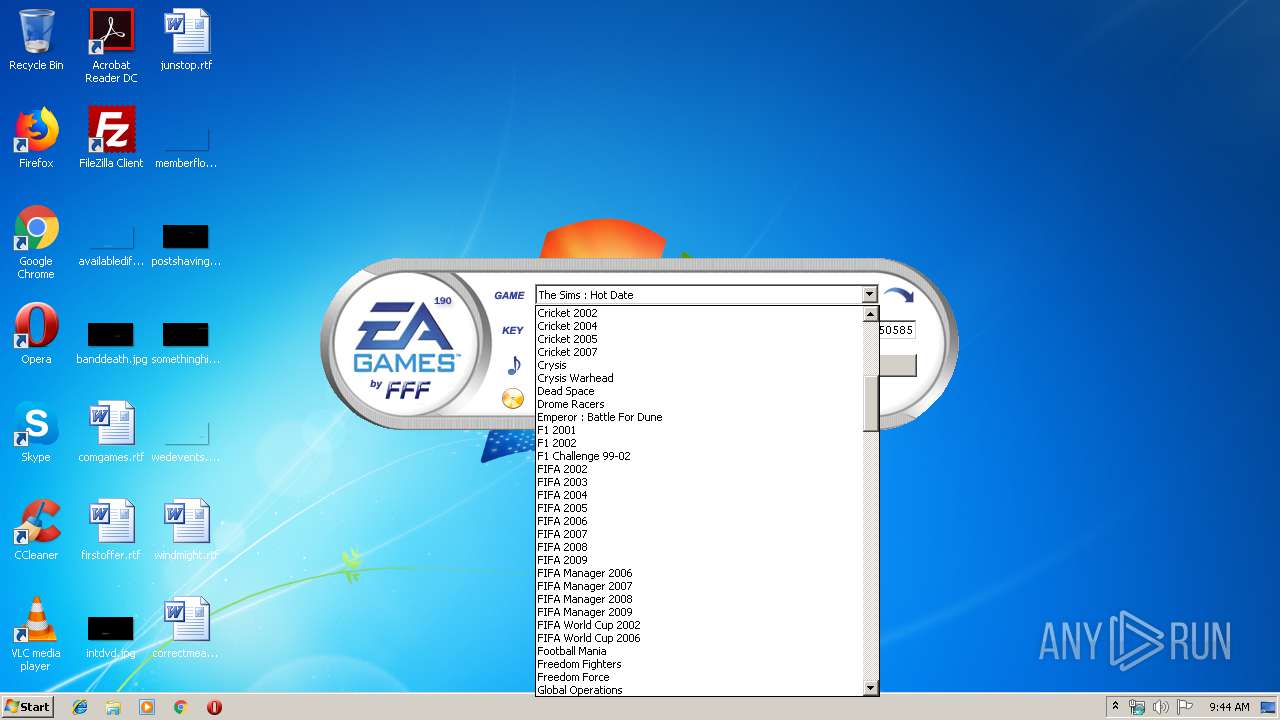Click the game list scrollbar thumb
This screenshot has width=1280, height=720.
(x=870, y=404)
